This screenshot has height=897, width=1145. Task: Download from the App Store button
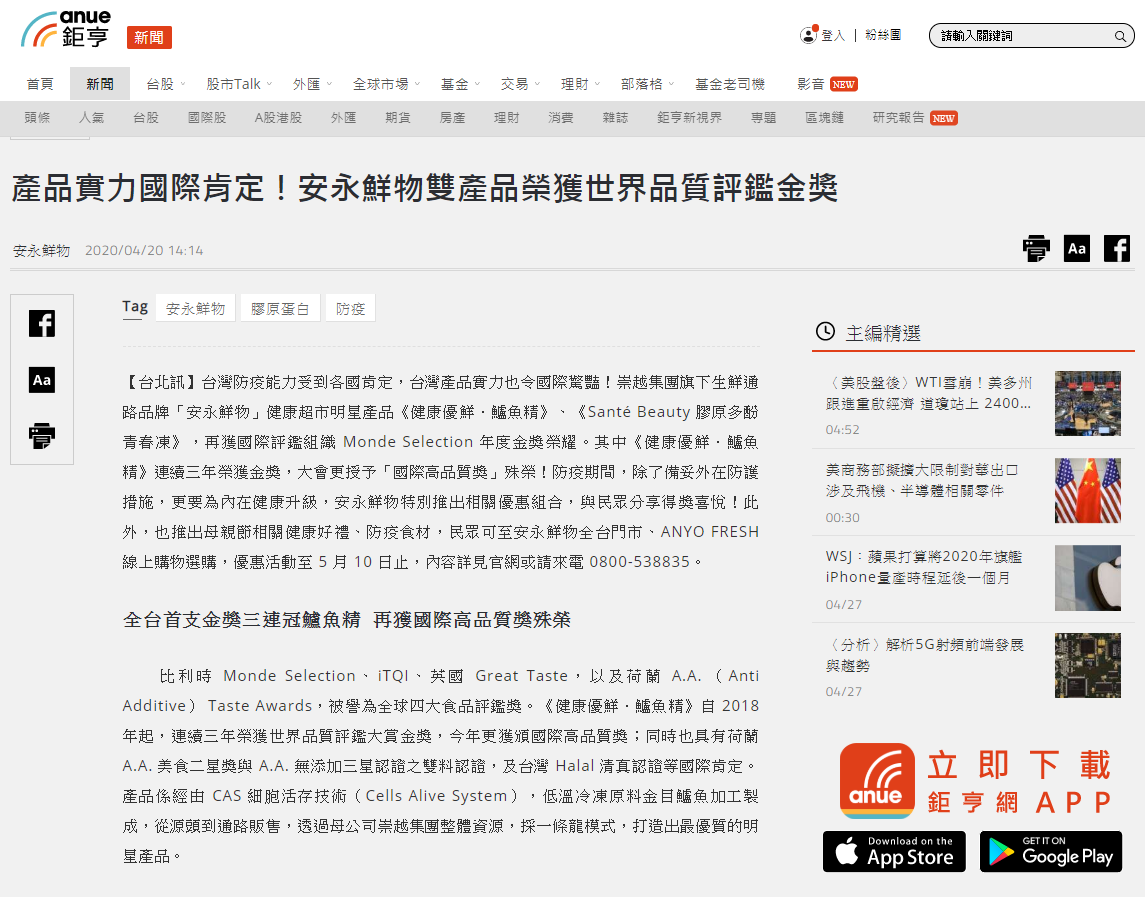pyautogui.click(x=894, y=851)
